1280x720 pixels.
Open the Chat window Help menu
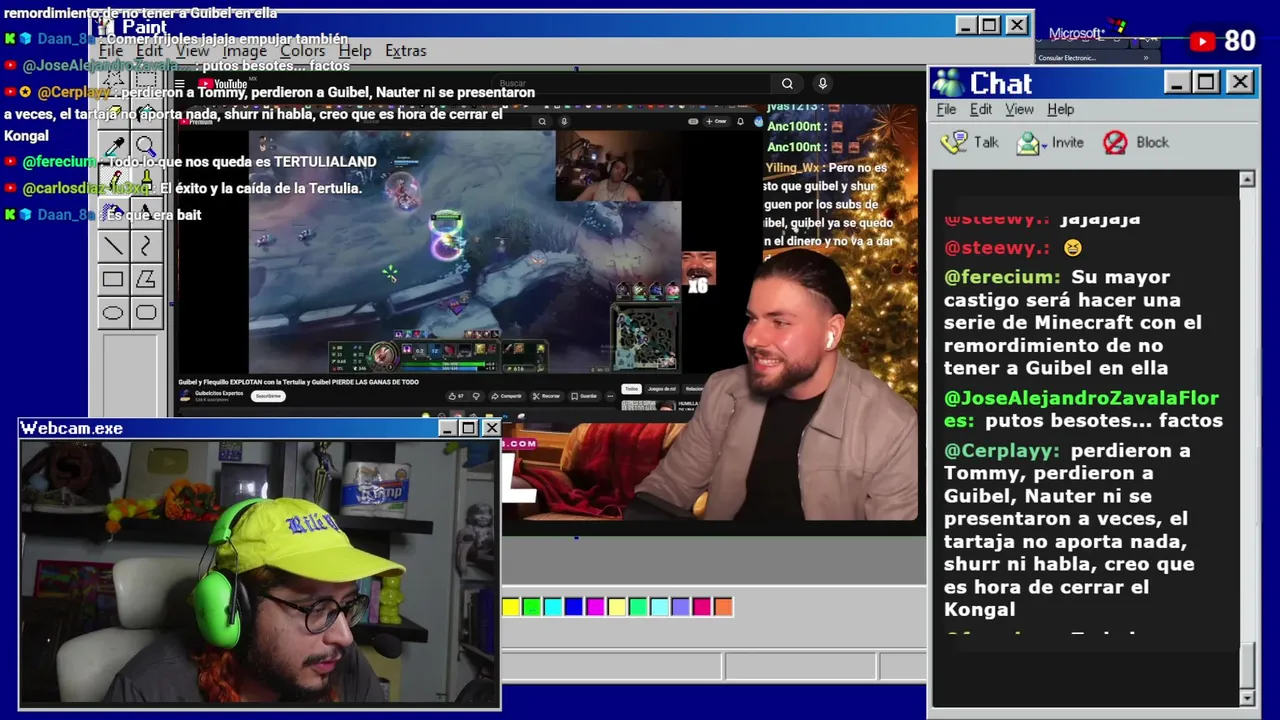pos(1061,109)
